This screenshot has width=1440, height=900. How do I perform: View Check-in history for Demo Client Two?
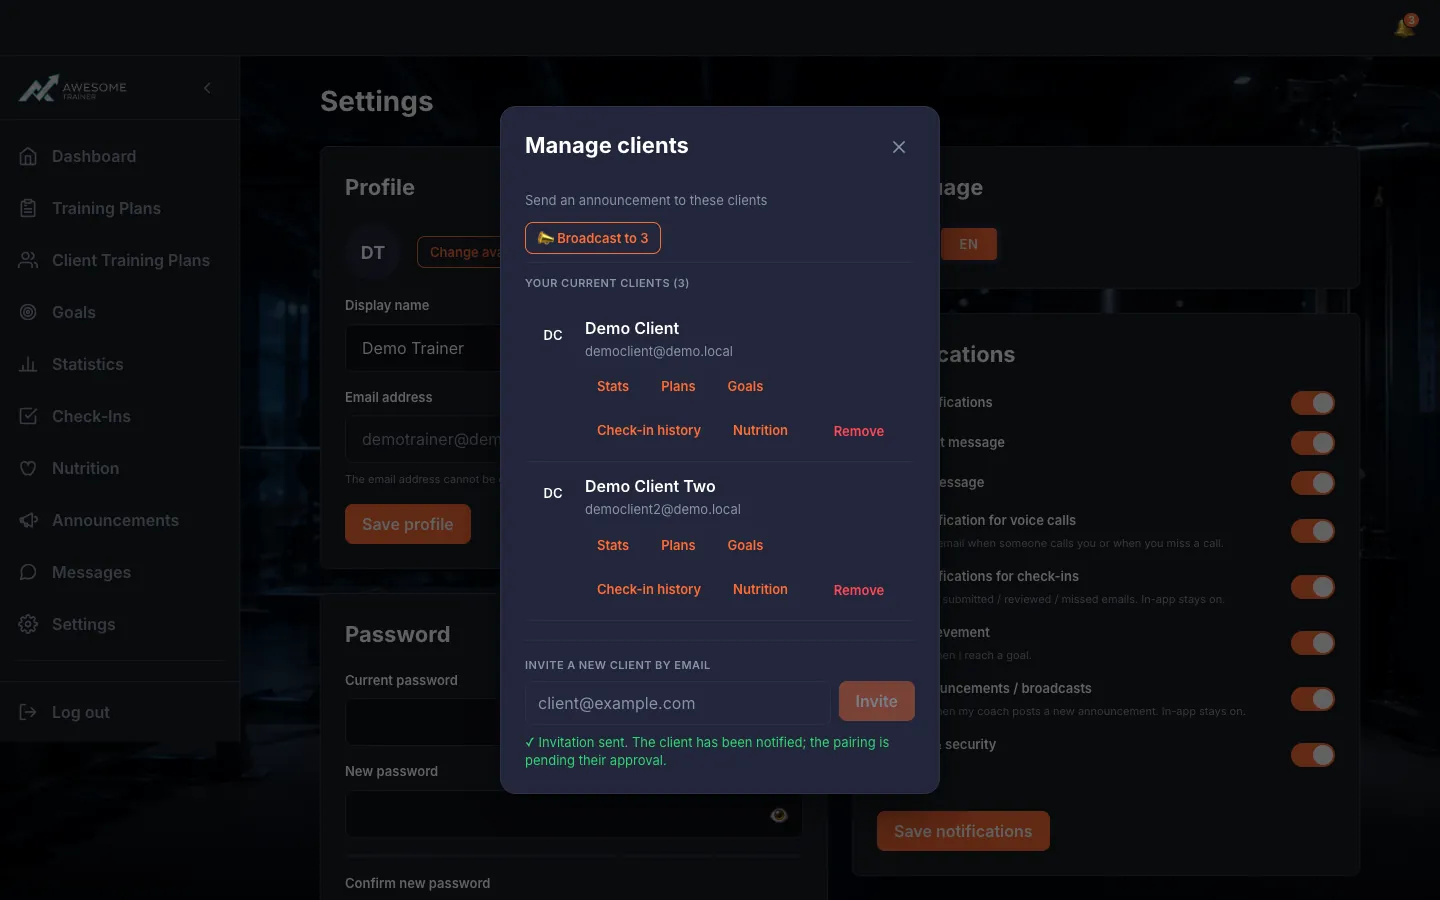(x=649, y=589)
